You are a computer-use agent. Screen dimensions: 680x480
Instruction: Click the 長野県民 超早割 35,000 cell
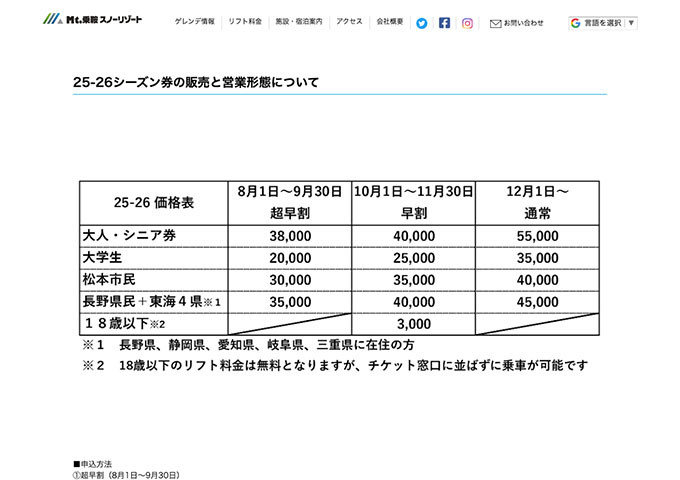[290, 302]
